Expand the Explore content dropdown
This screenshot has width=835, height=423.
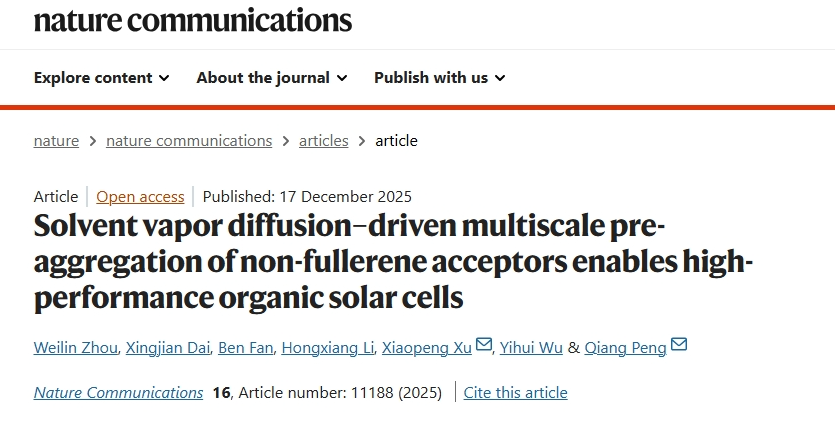point(101,77)
